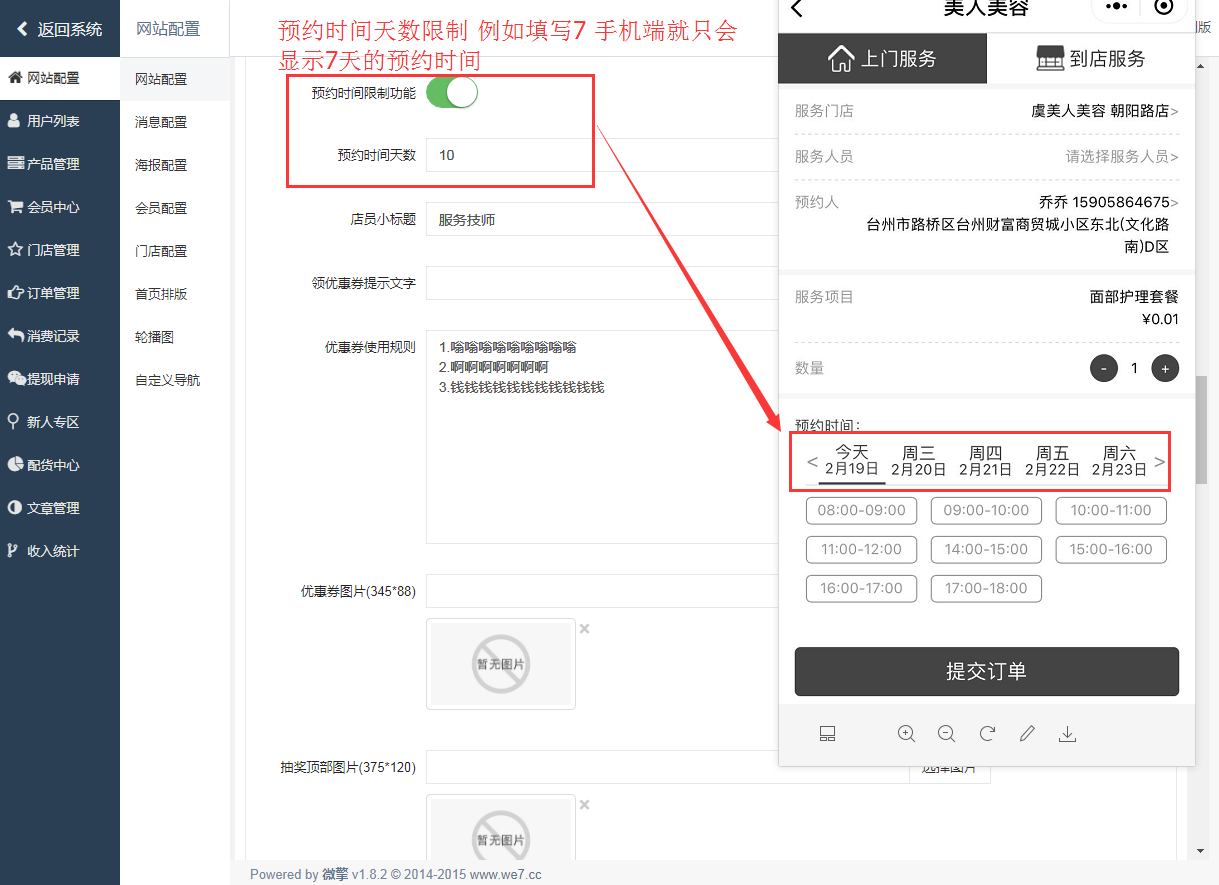Click back arrow in mobile preview header
Viewport: 1219px width, 885px height.
click(797, 9)
